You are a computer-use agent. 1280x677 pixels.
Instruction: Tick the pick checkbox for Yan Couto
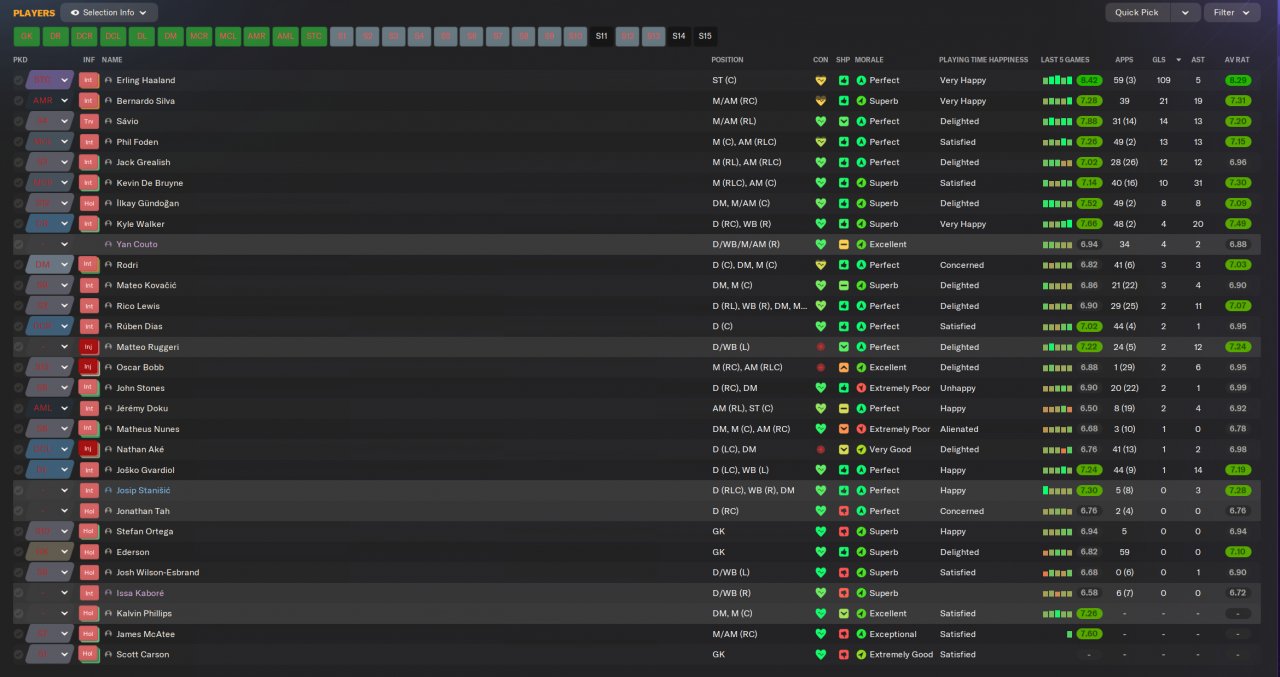tap(19, 244)
